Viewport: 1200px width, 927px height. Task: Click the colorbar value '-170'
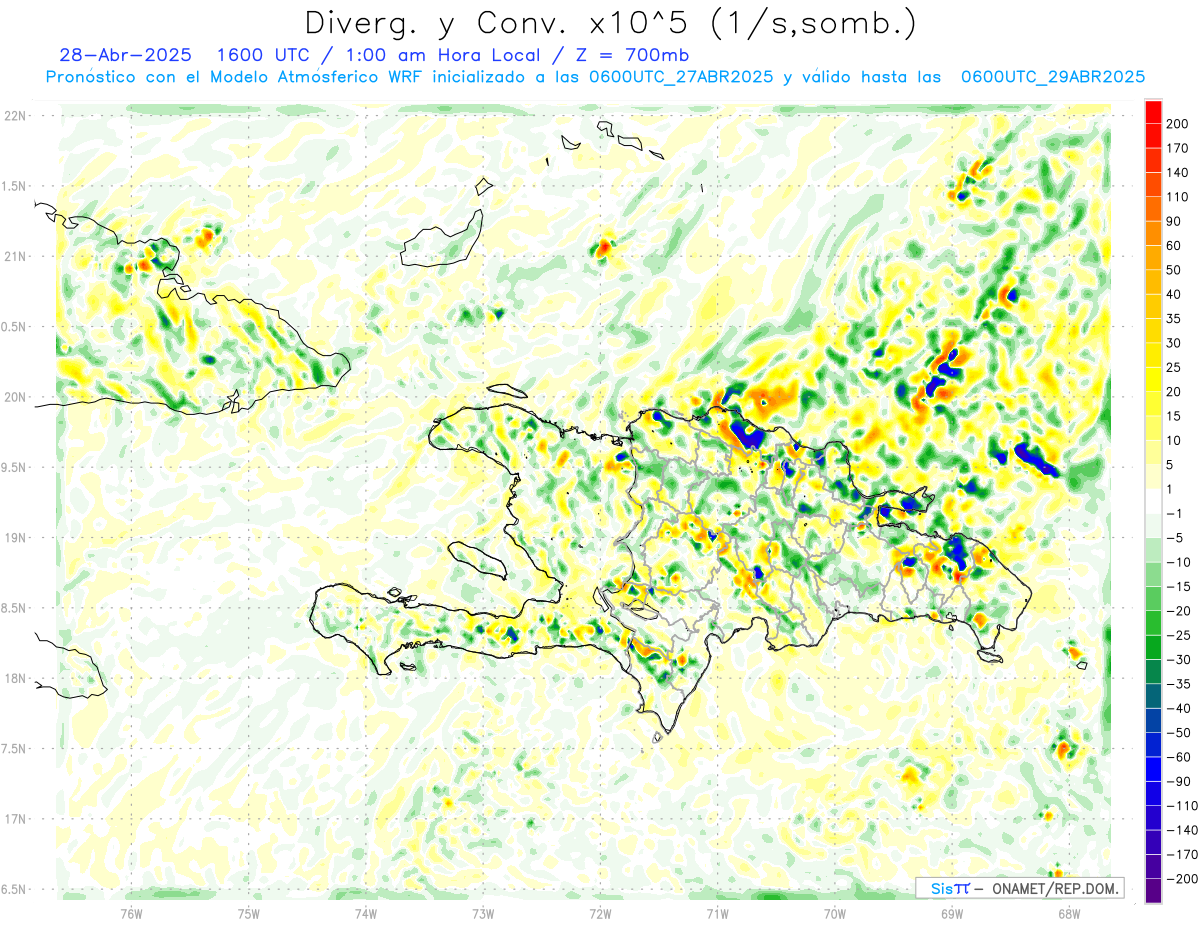(1180, 854)
